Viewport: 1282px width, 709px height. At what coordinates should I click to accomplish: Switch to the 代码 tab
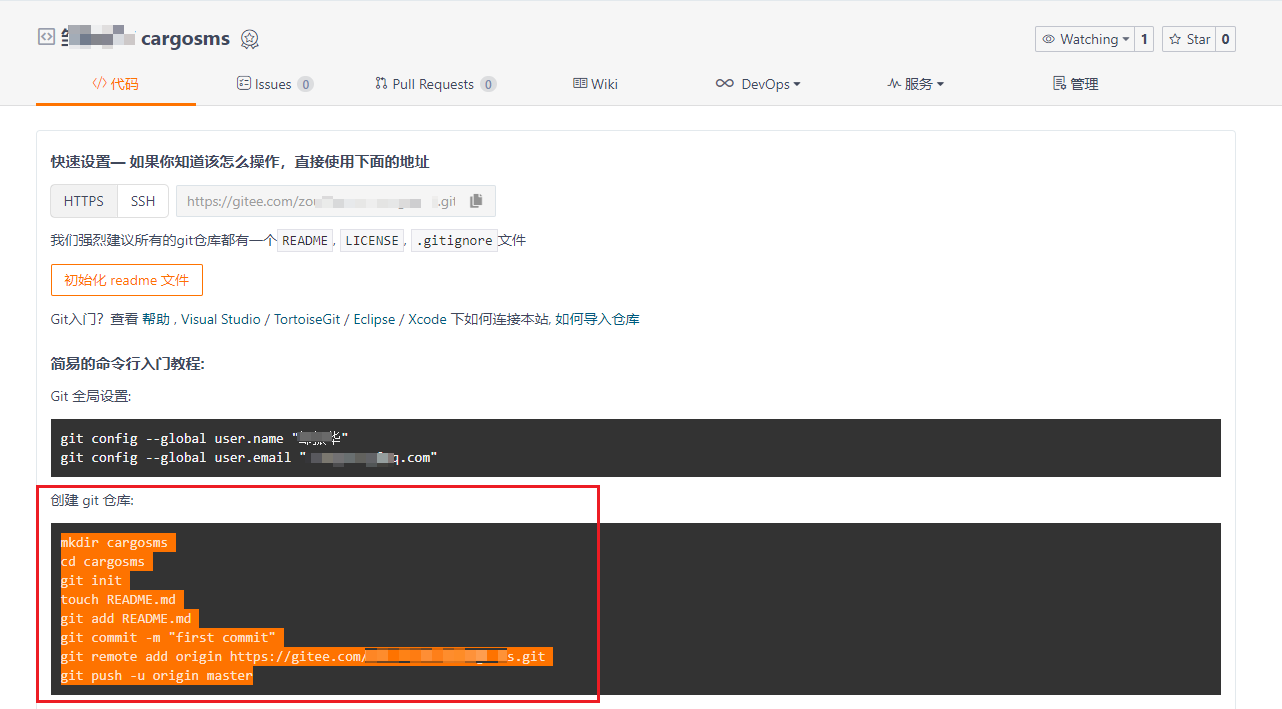click(x=116, y=84)
